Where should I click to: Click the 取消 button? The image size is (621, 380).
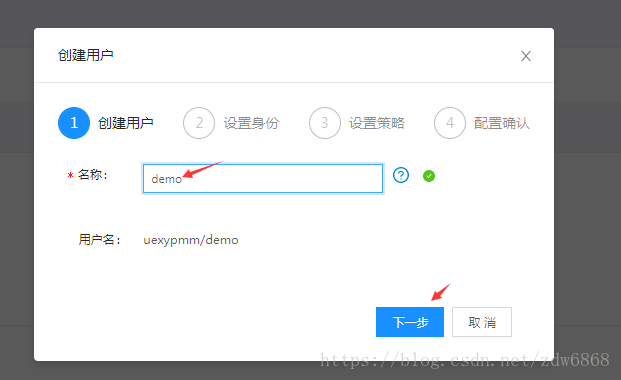[x=482, y=322]
